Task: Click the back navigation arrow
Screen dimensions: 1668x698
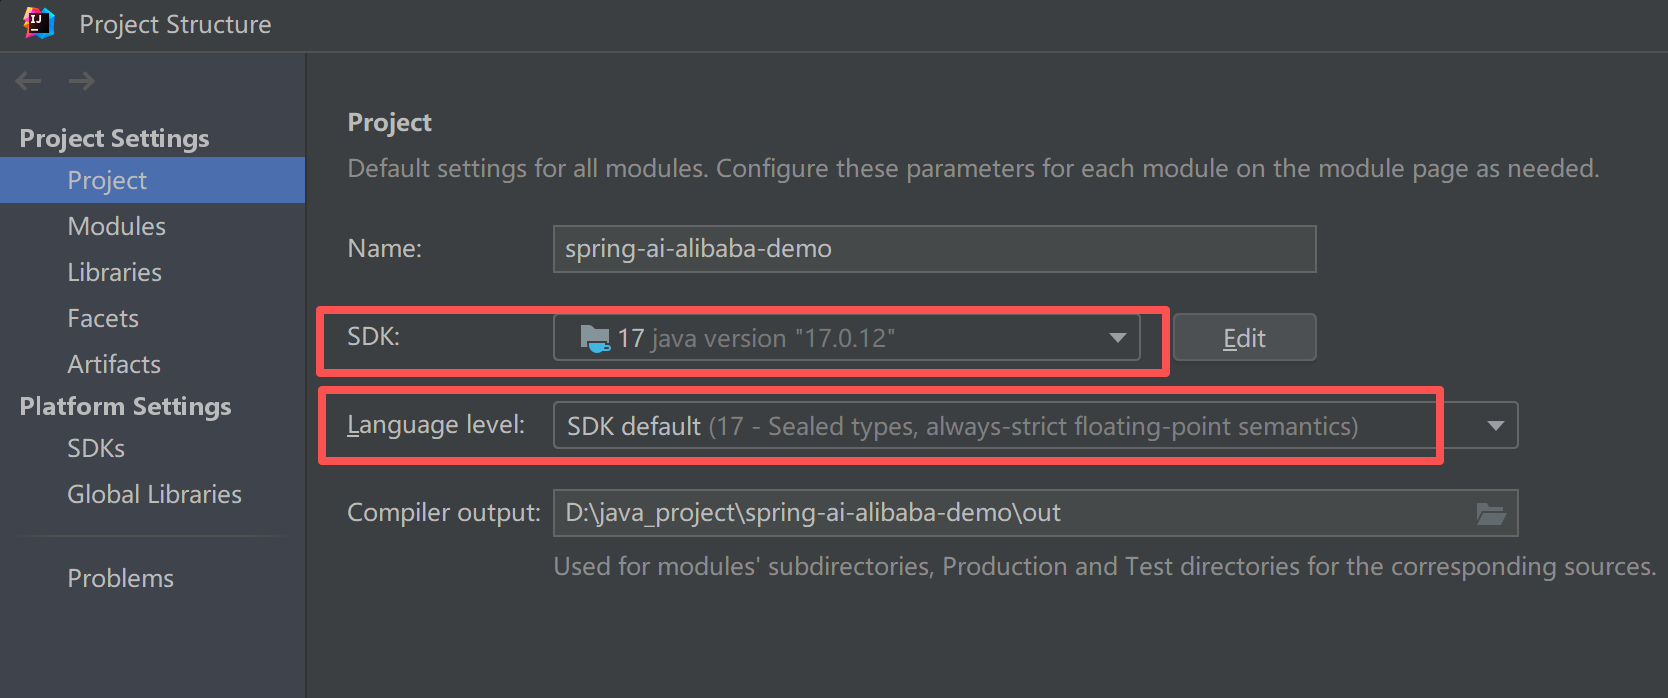Action: [x=28, y=81]
